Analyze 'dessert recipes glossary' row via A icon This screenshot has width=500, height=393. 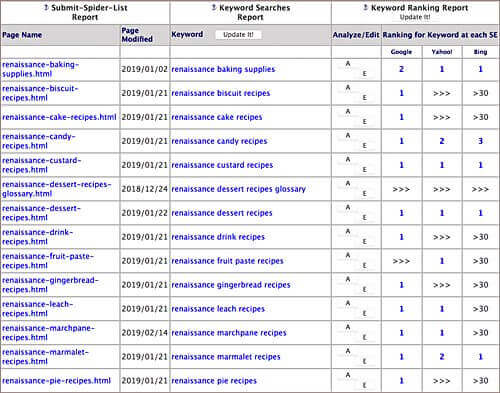click(x=348, y=184)
